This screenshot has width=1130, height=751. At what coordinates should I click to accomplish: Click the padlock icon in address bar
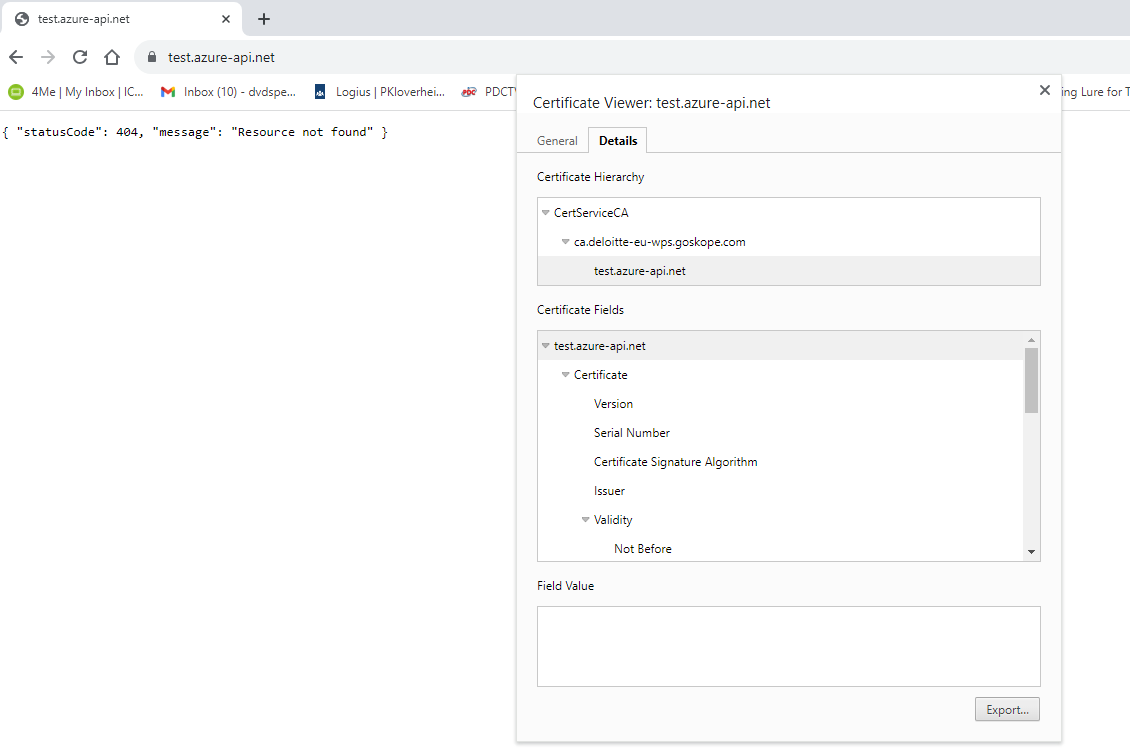151,57
